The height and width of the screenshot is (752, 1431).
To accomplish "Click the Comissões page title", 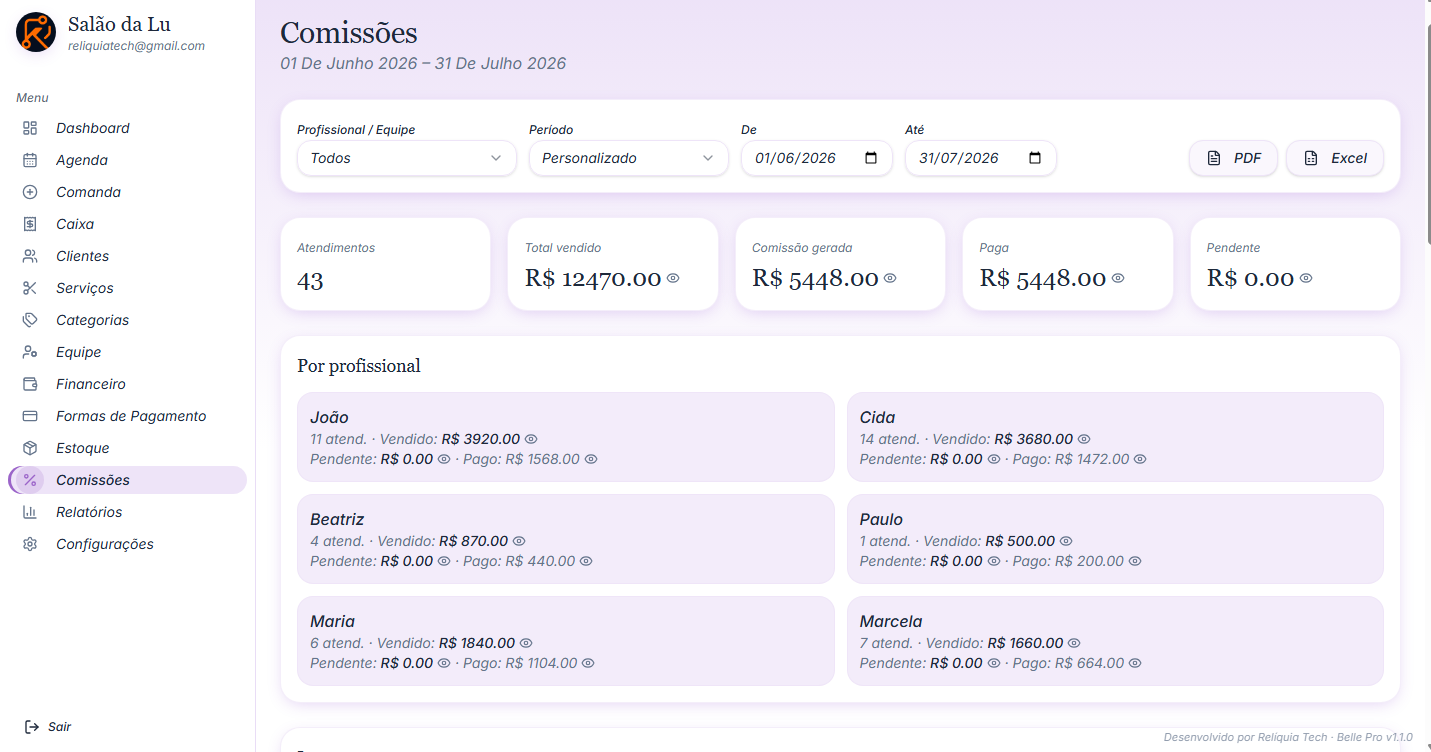I will pos(349,33).
